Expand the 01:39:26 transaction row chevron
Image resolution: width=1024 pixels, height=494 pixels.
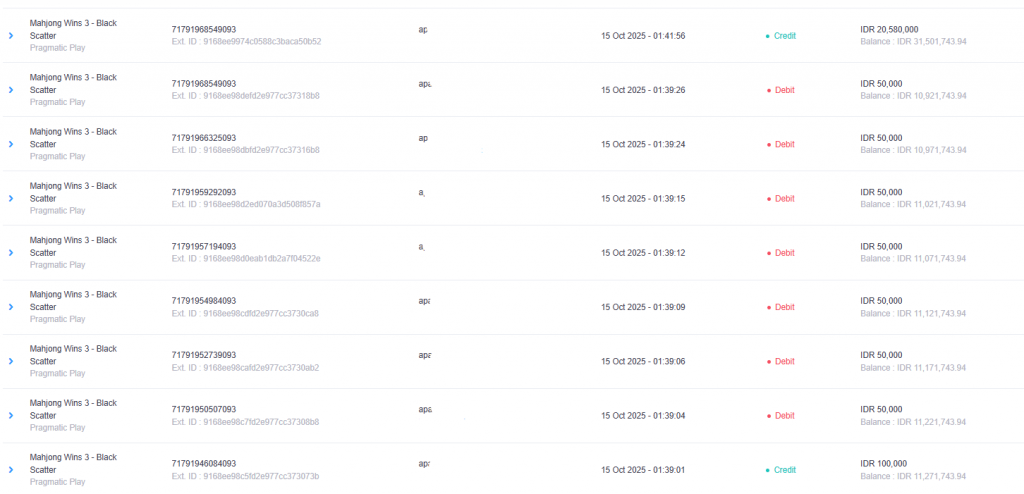[11, 90]
